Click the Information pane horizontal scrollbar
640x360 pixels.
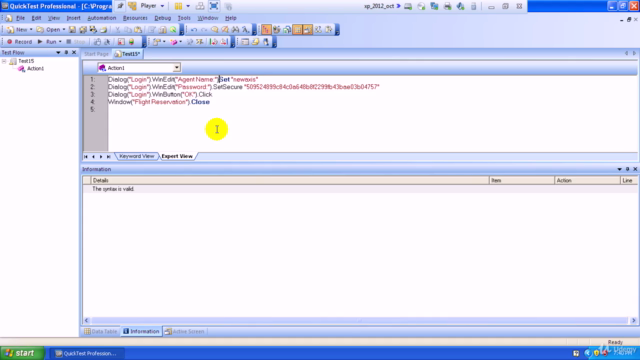tap(360, 320)
